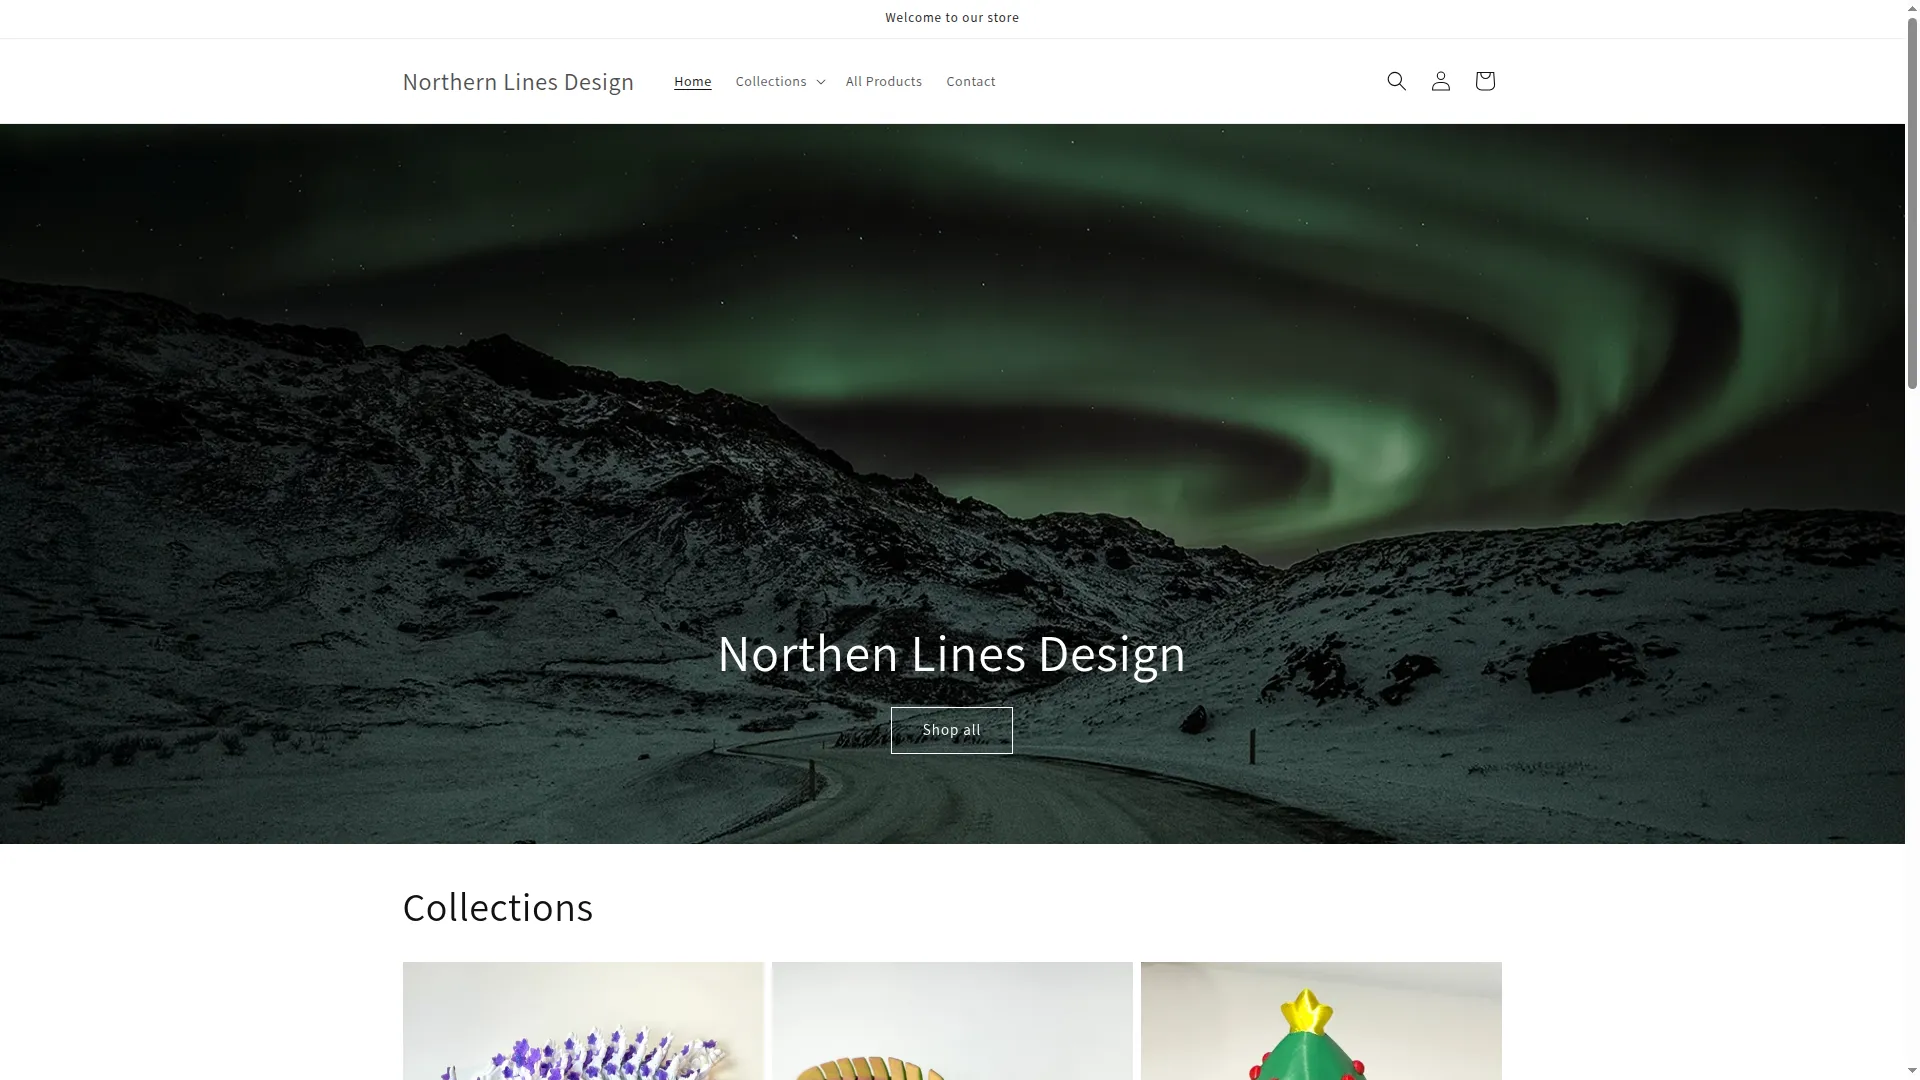The height and width of the screenshot is (1080, 1920).
Task: Open All Products menu link
Action: (883, 81)
